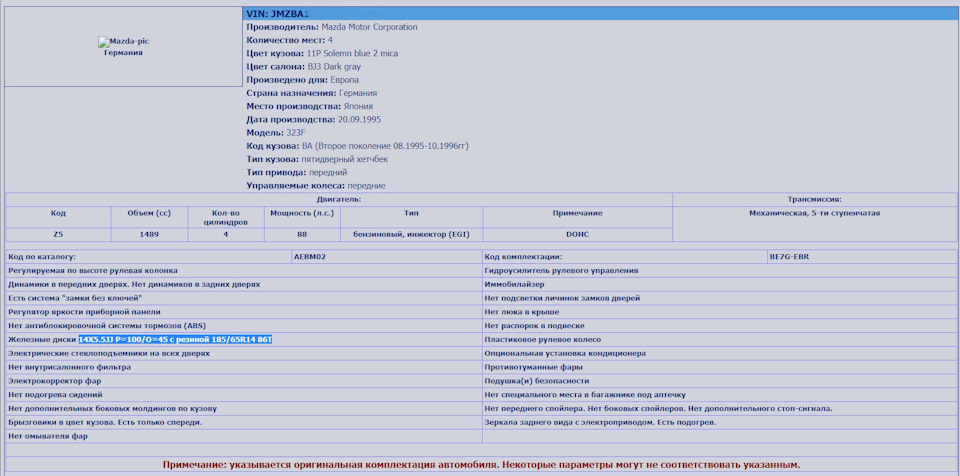This screenshot has height=476, width=960.
Task: Click drive type line "Тип привода: передний"
Action: coord(297,173)
